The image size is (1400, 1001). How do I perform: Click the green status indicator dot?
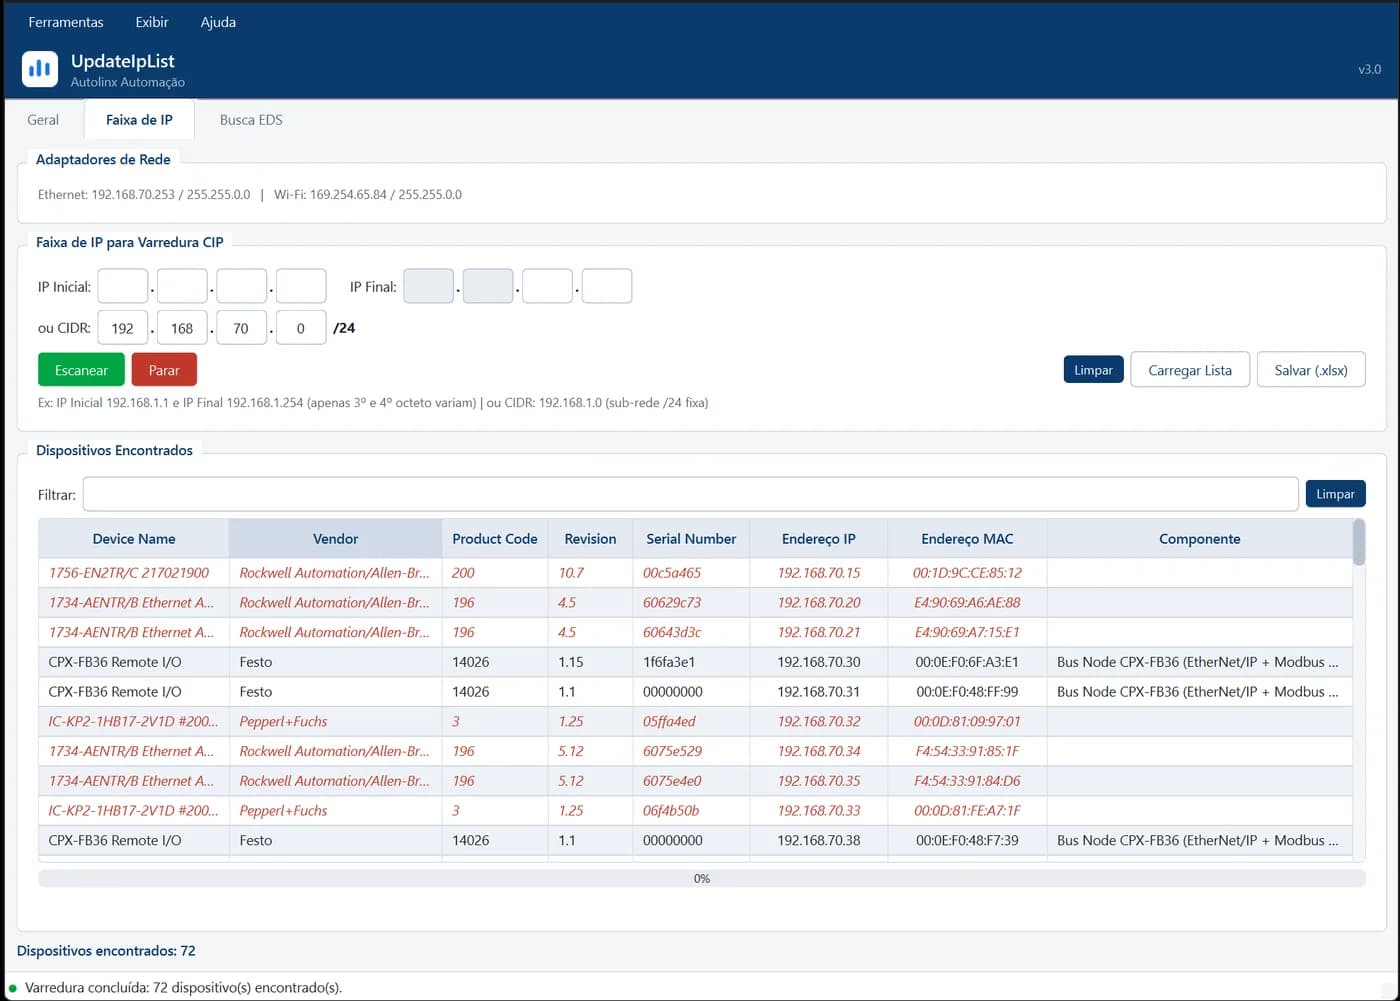click(x=13, y=988)
